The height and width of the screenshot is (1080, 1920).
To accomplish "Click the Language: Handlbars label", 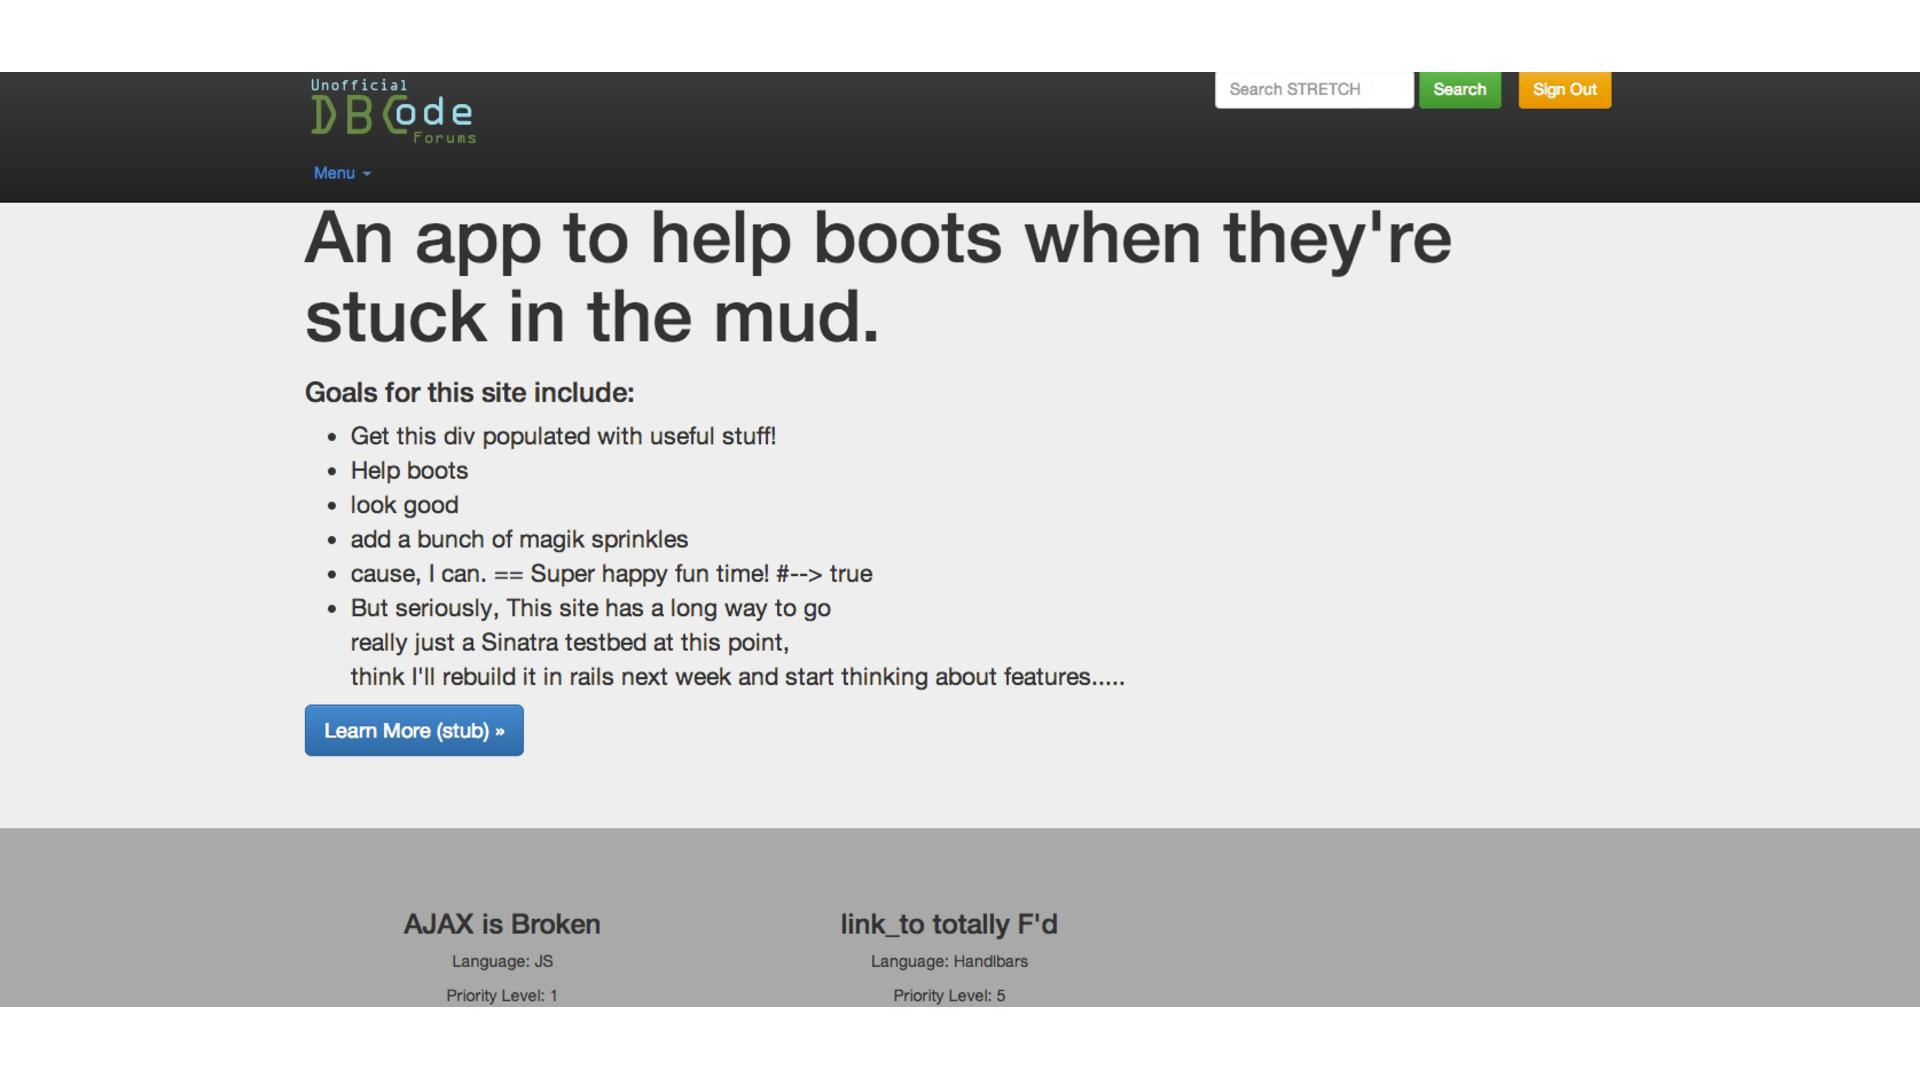I will tap(948, 961).
